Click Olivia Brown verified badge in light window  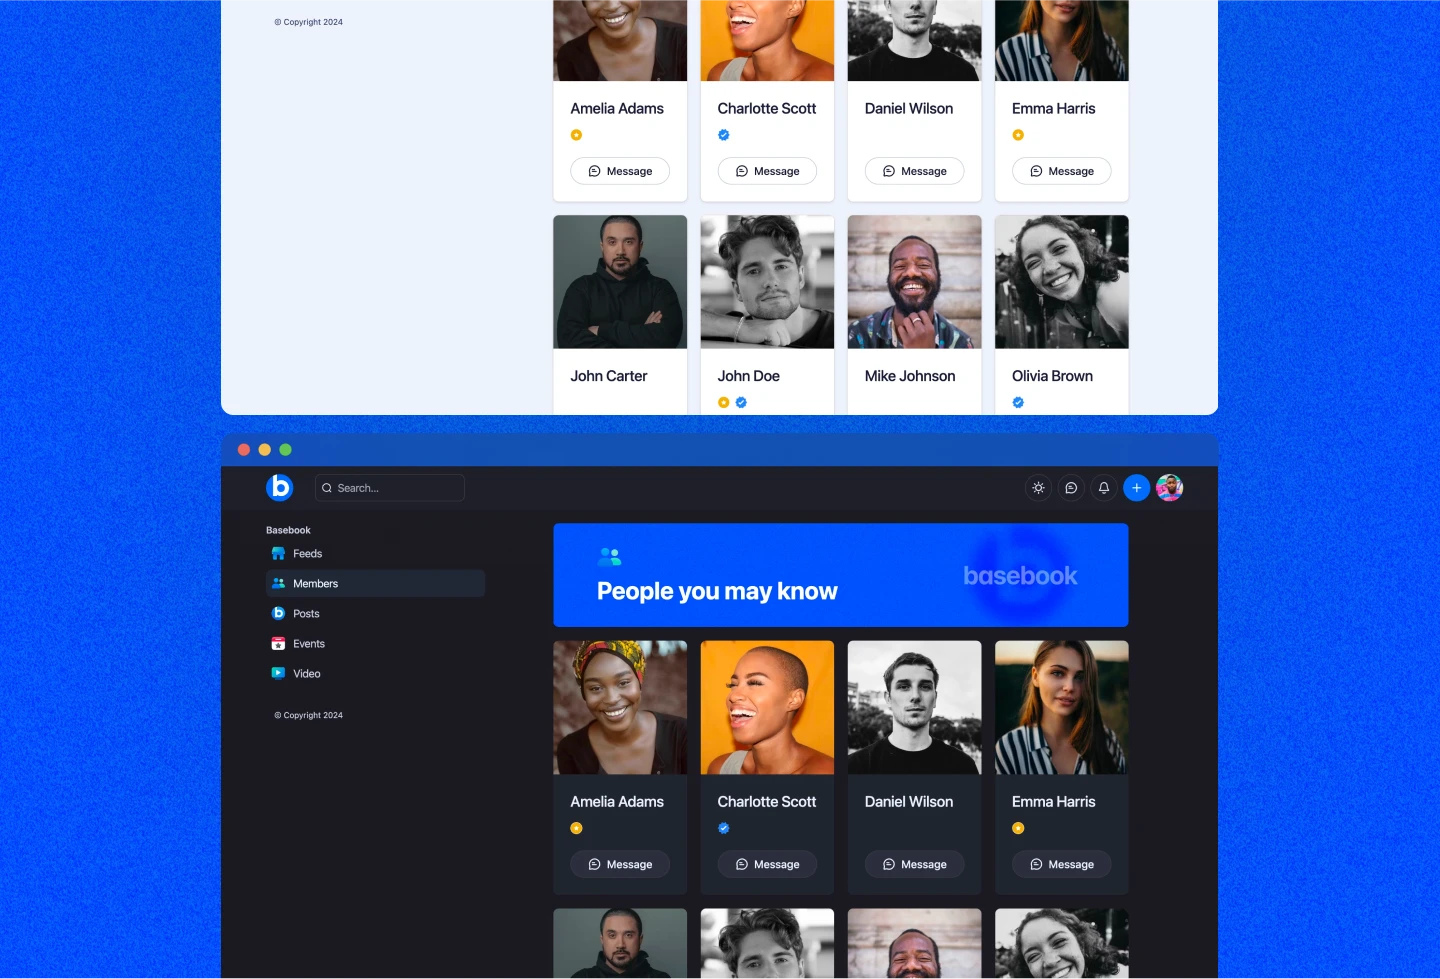(1018, 403)
